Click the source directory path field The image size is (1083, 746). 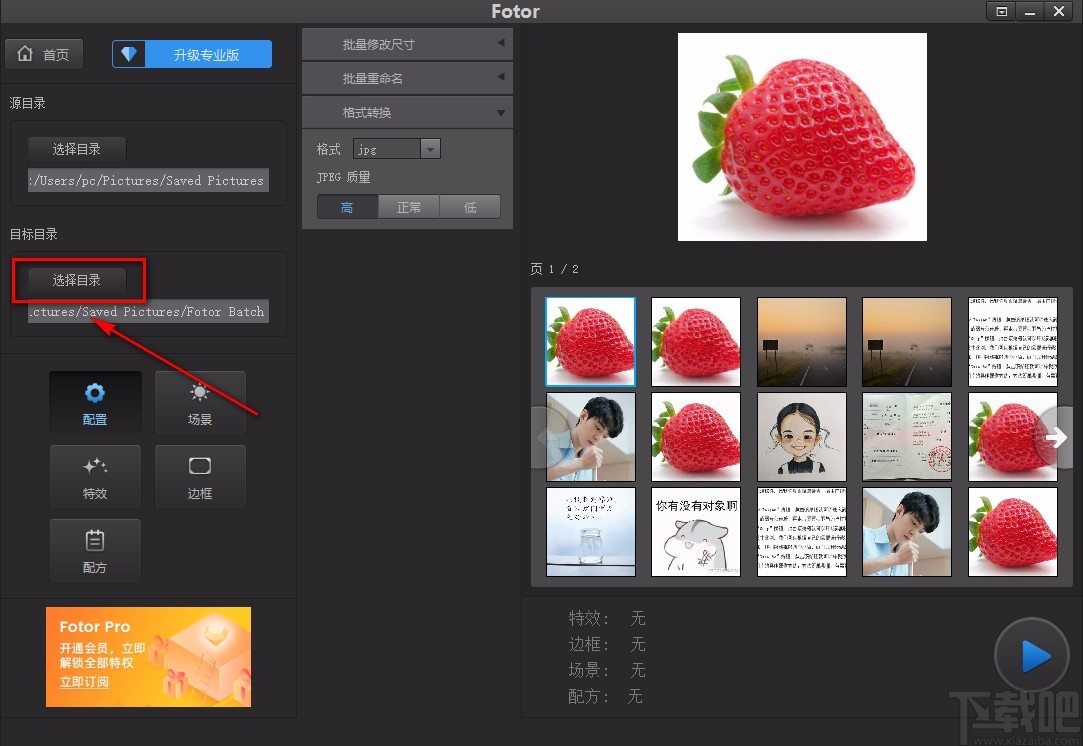click(148, 180)
